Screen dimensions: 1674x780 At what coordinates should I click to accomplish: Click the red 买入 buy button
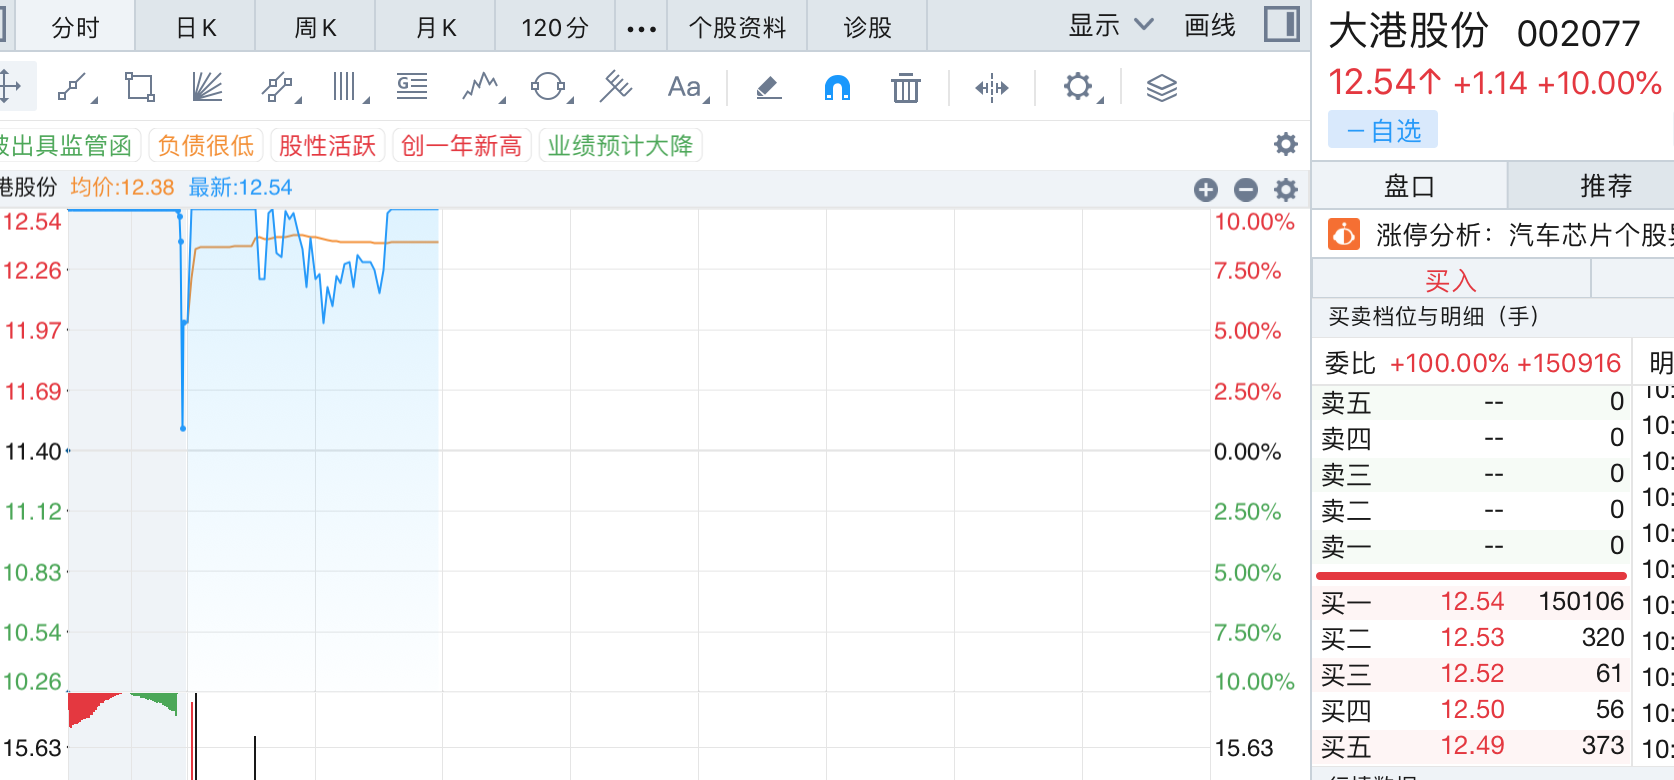pos(1451,281)
